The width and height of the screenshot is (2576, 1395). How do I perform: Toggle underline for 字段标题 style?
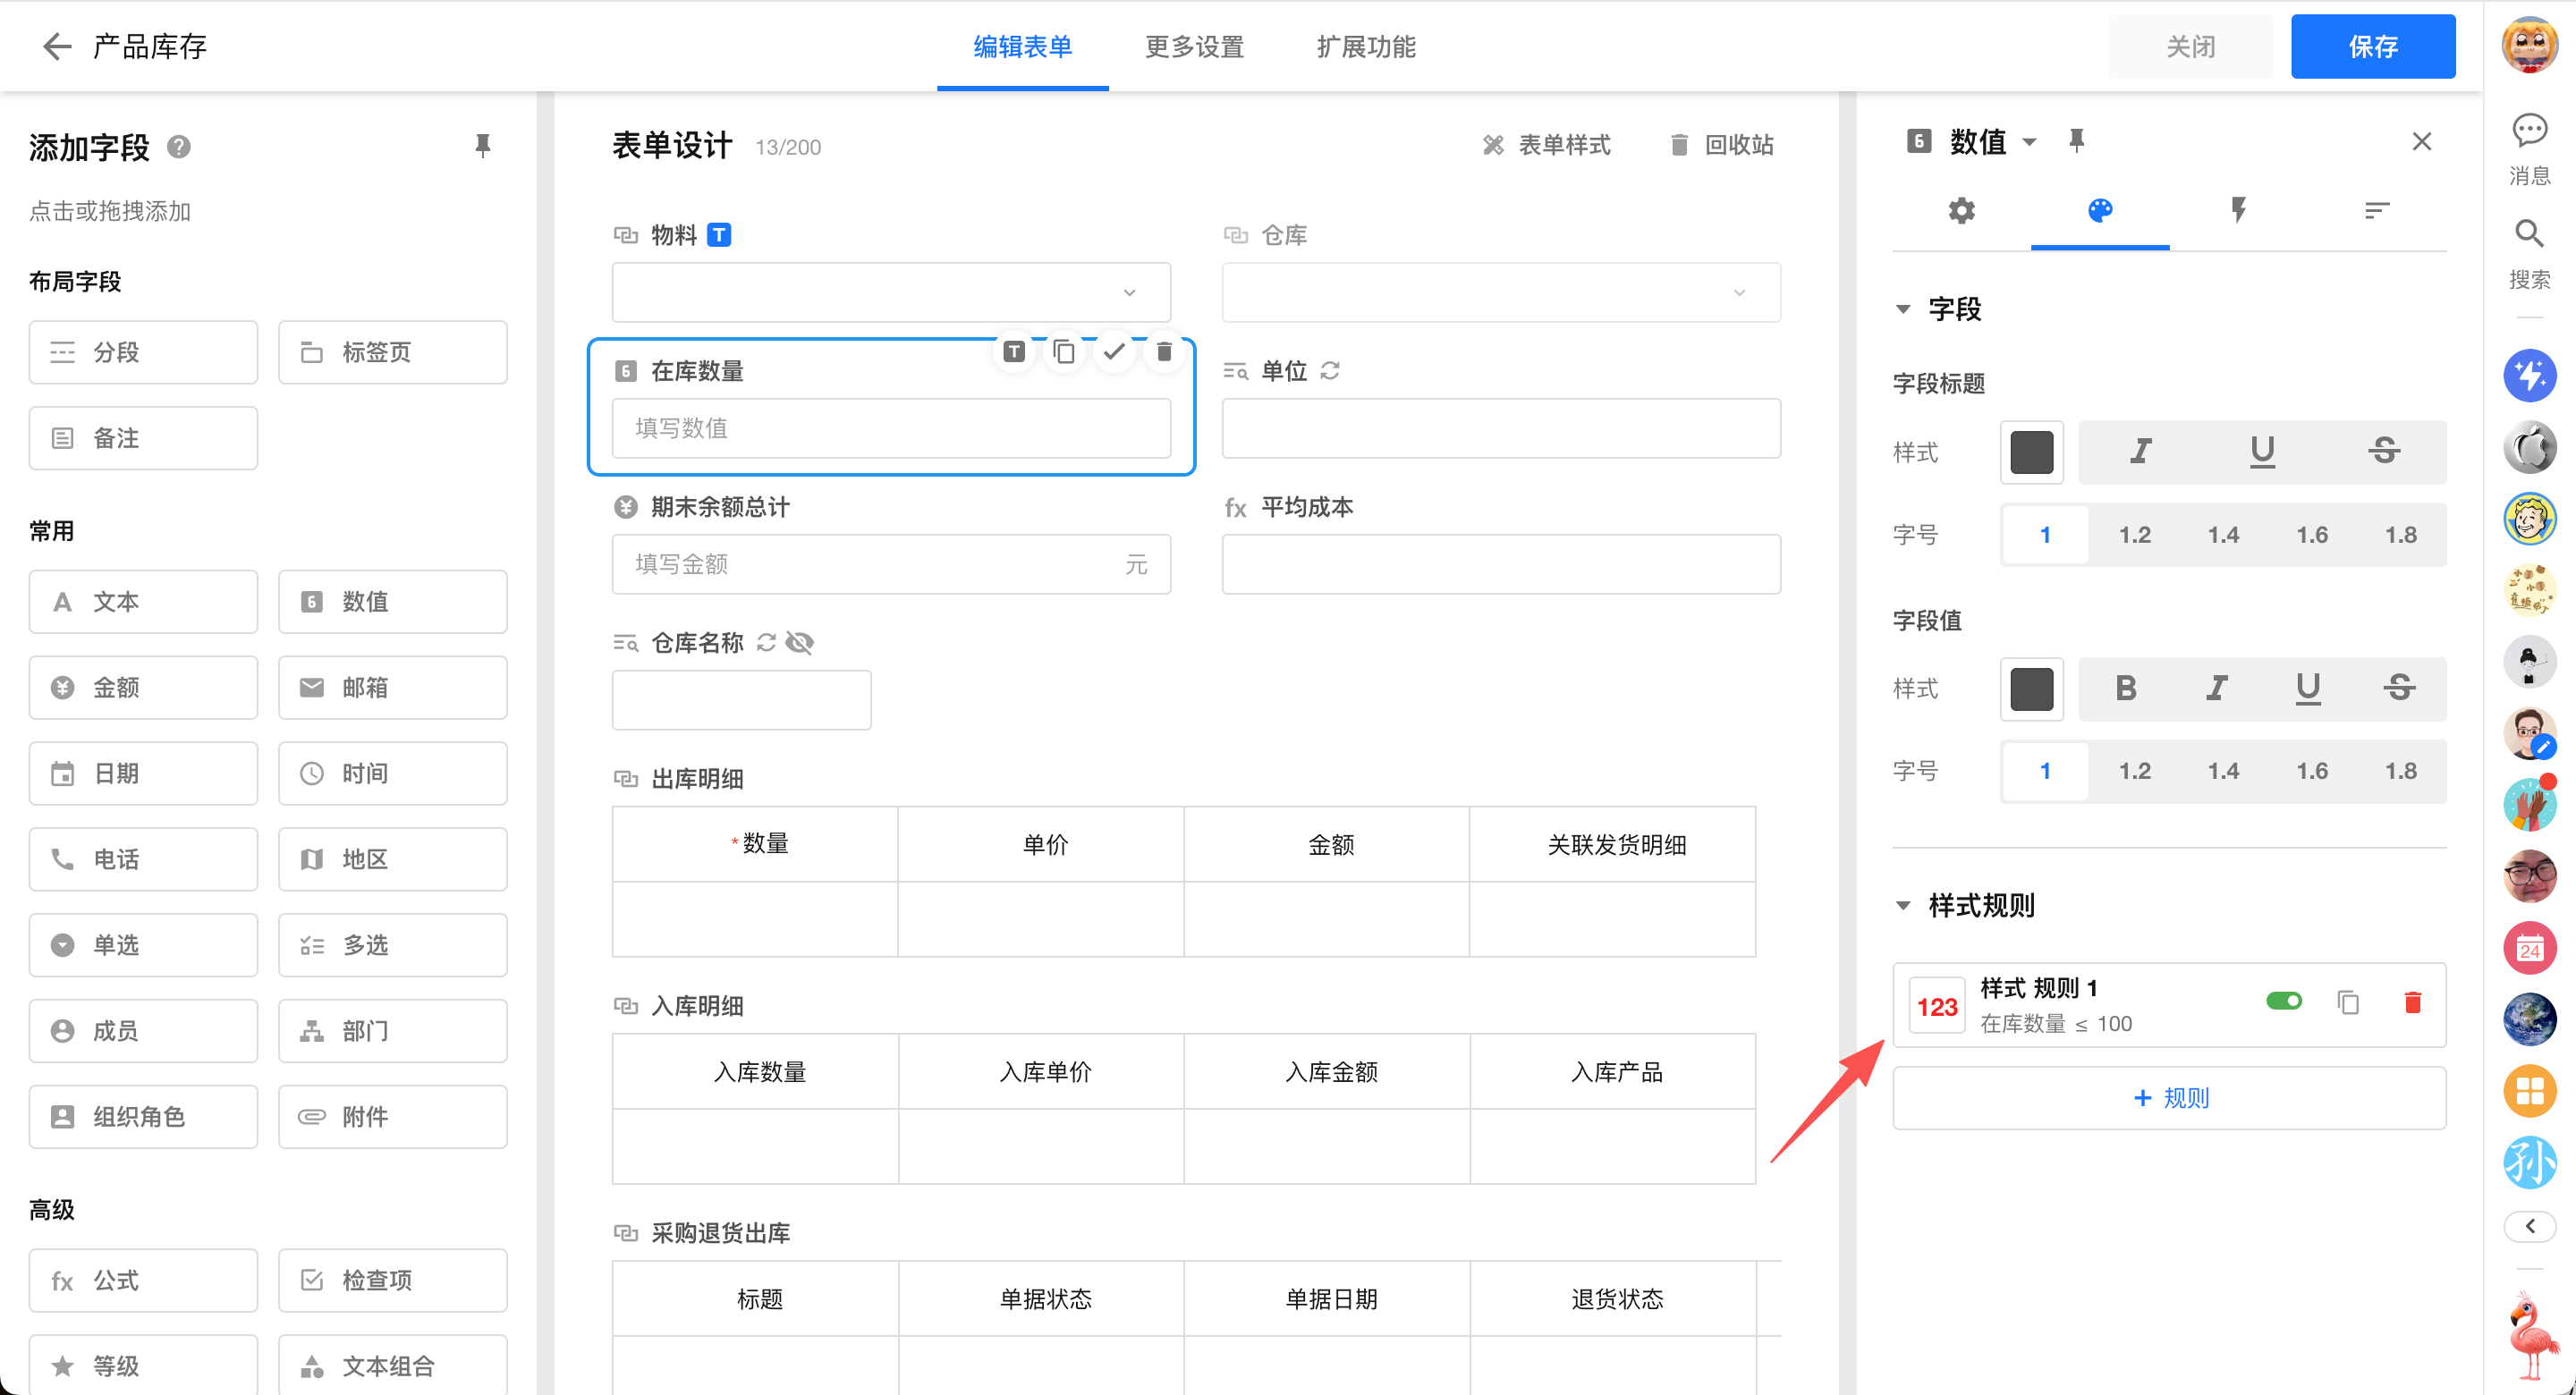coord(2262,452)
